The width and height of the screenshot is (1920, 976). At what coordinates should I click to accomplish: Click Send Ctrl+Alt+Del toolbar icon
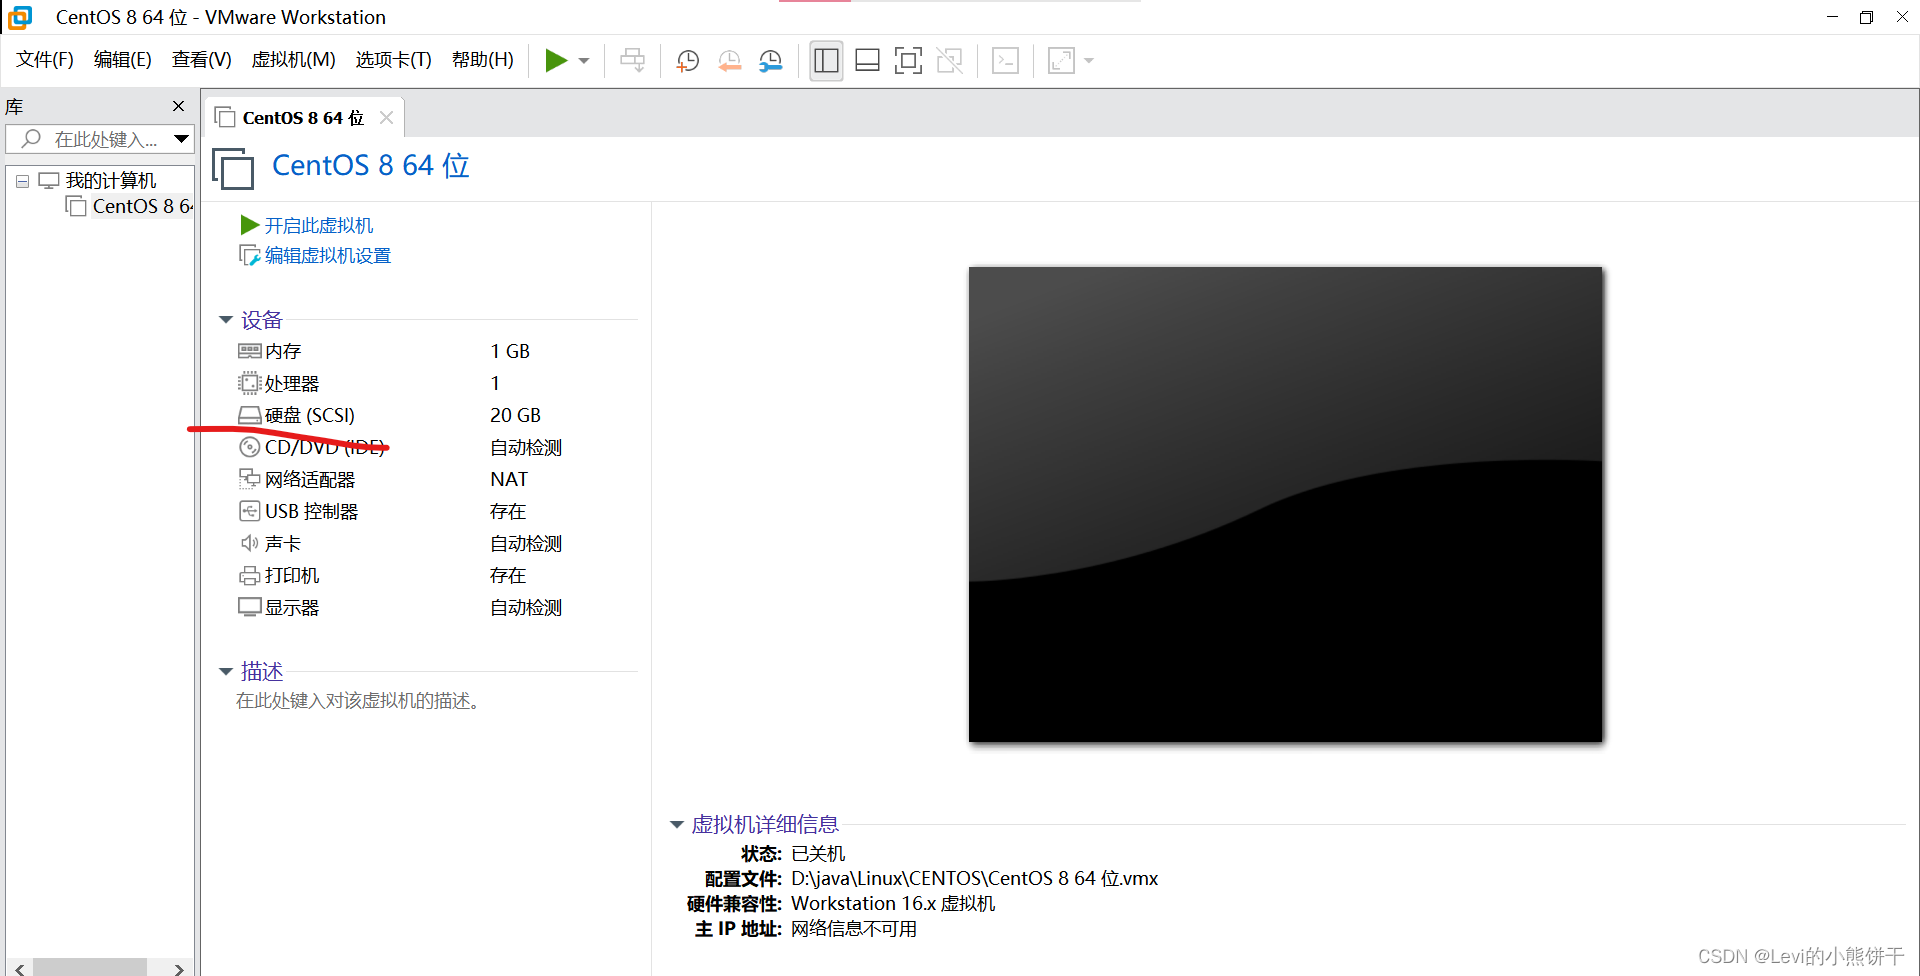coord(632,61)
